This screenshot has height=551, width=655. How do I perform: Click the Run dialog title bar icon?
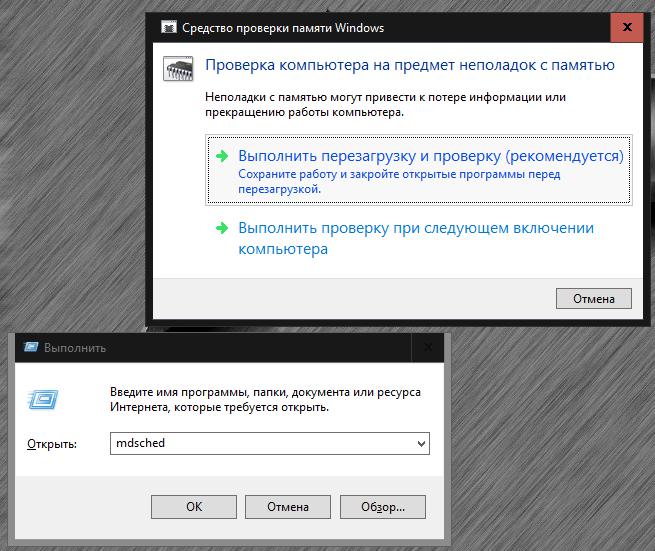pos(31,347)
